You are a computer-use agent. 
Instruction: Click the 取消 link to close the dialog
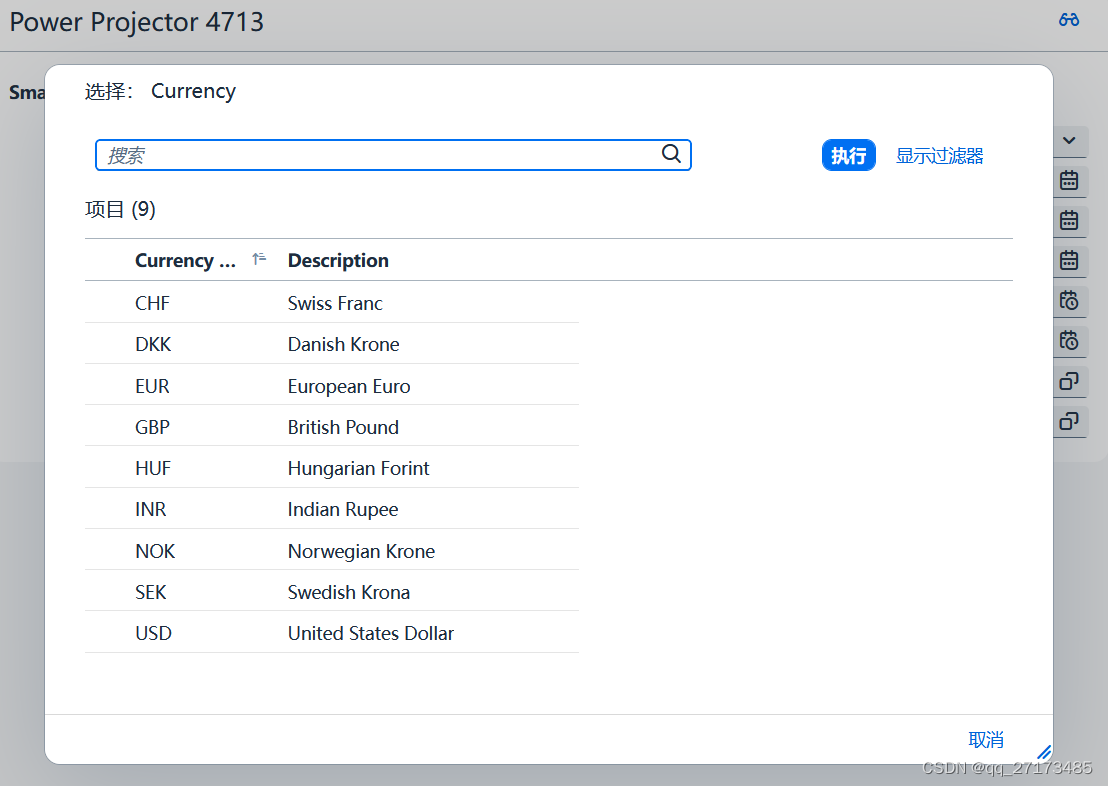pos(986,740)
